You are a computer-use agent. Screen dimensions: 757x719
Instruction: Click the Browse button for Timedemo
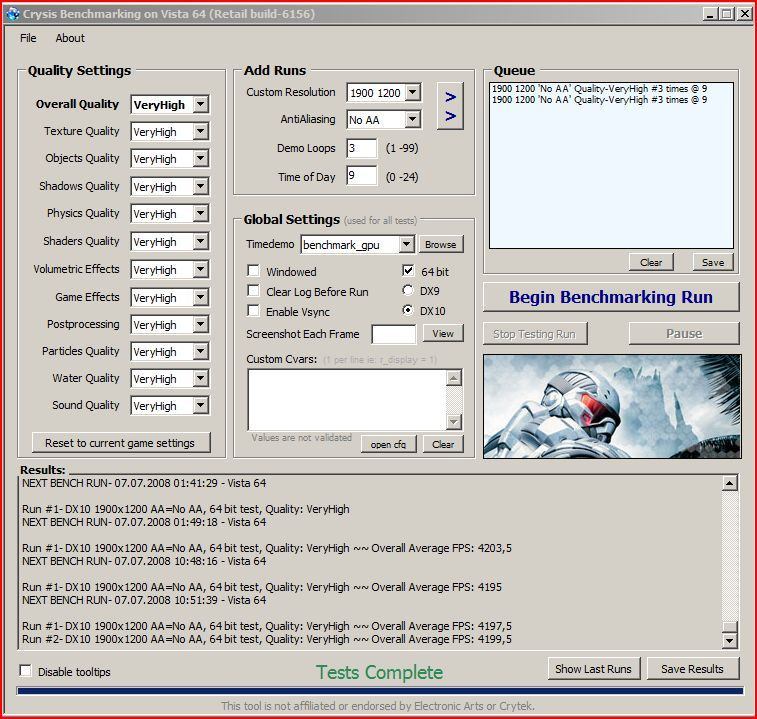click(441, 244)
